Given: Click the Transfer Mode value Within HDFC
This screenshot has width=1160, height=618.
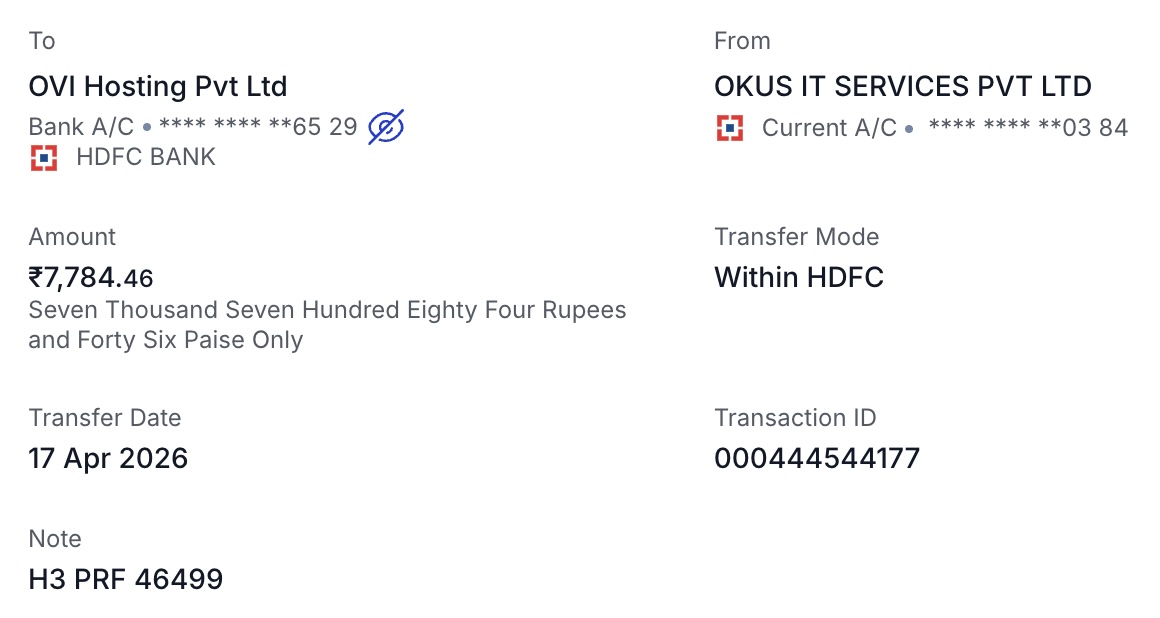Looking at the screenshot, I should tap(799, 277).
